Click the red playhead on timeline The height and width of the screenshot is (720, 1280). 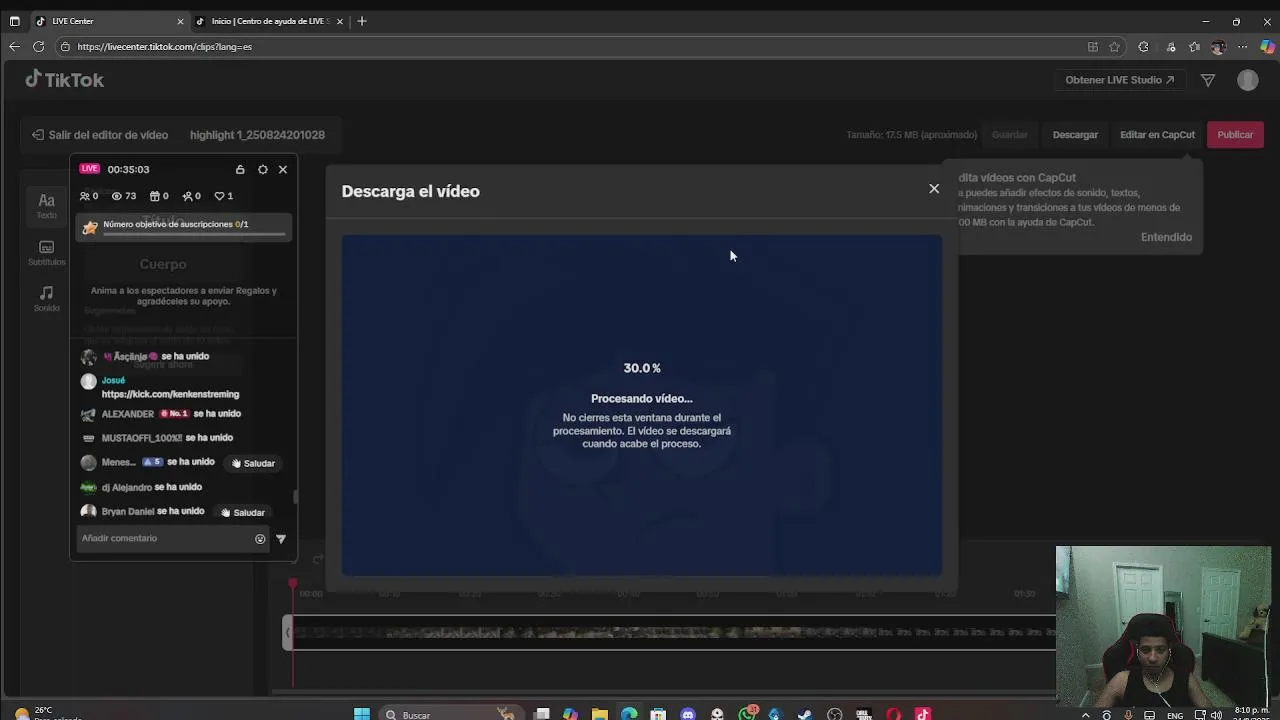click(293, 585)
